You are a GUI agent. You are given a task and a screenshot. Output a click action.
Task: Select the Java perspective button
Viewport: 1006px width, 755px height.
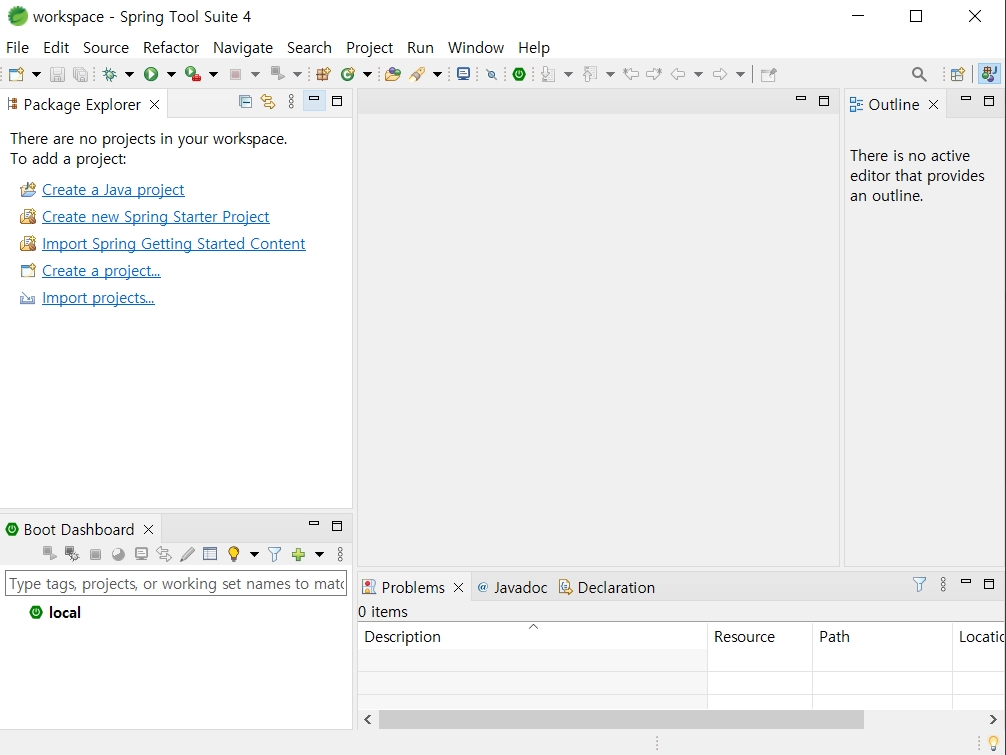tap(989, 74)
